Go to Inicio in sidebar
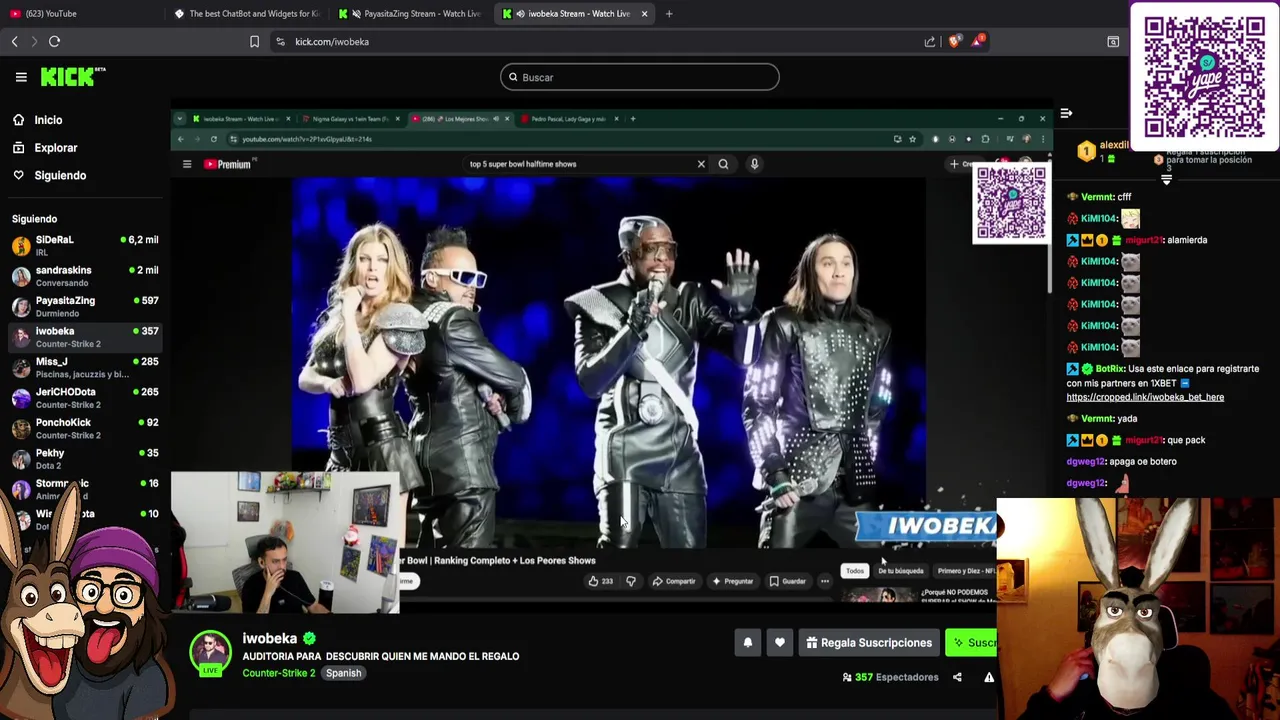The width and height of the screenshot is (1280, 720). click(48, 120)
